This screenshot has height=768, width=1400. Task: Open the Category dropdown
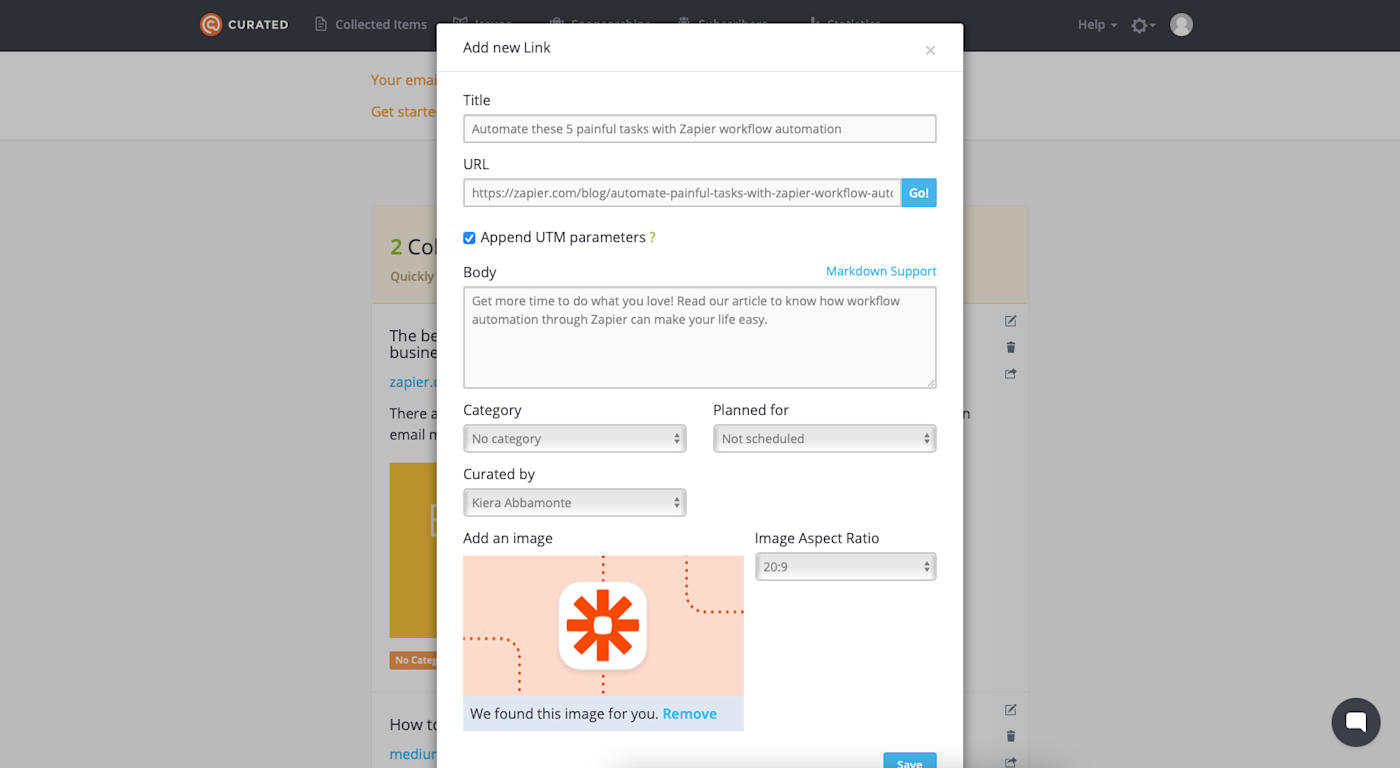[x=575, y=438]
